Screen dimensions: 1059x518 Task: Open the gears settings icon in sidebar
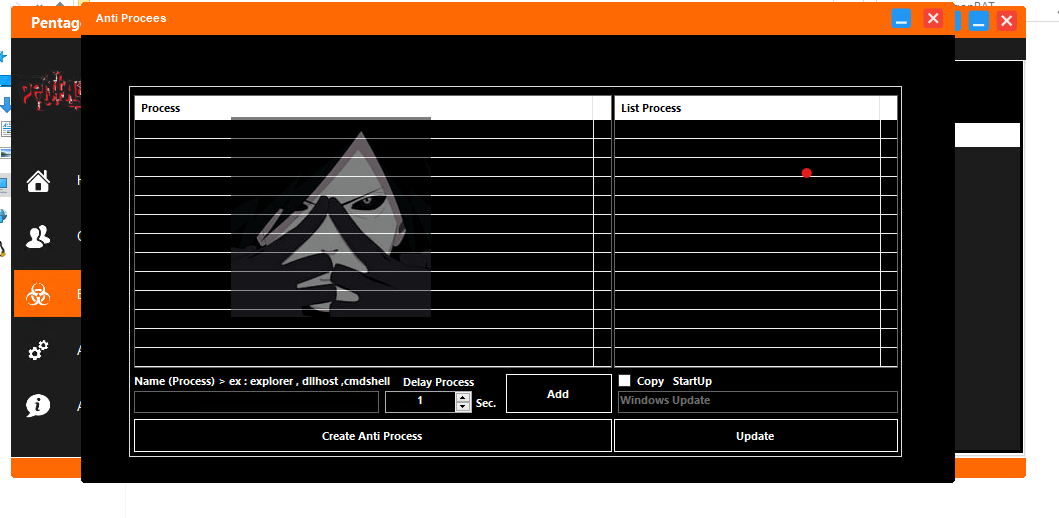coord(38,350)
